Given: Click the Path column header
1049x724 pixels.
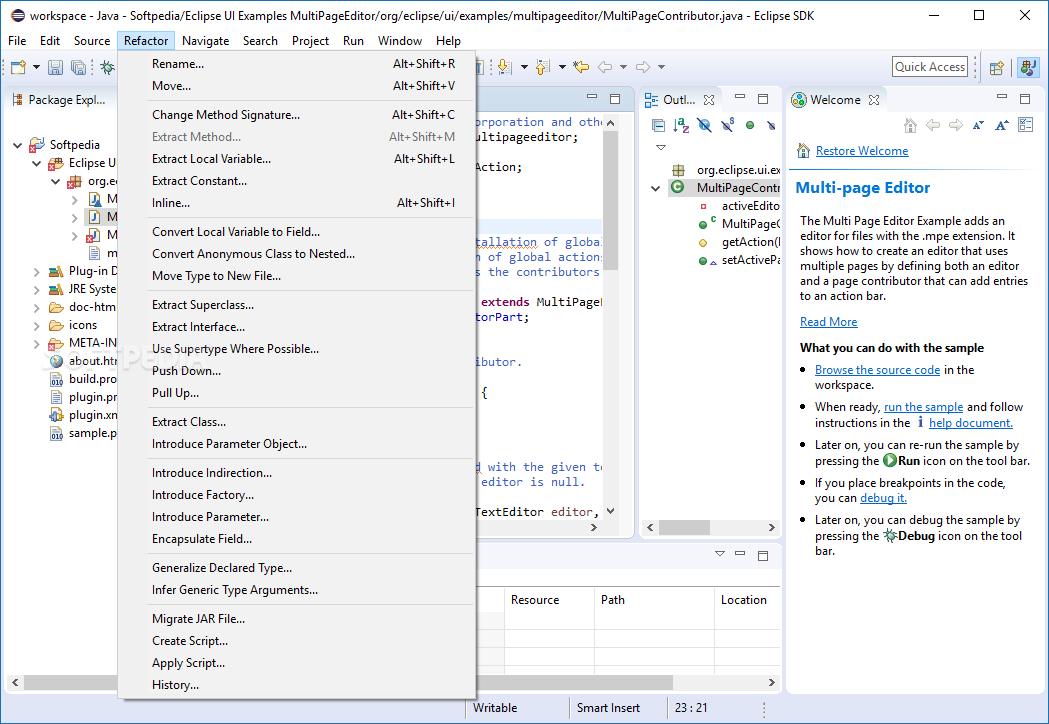Looking at the screenshot, I should point(654,600).
